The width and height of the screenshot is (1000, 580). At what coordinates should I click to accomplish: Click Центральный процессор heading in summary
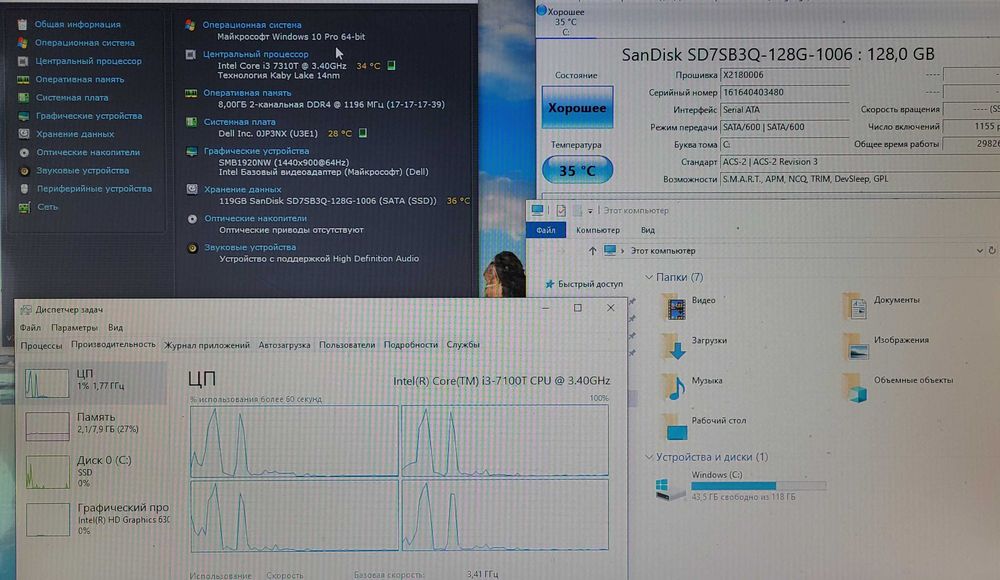point(256,54)
